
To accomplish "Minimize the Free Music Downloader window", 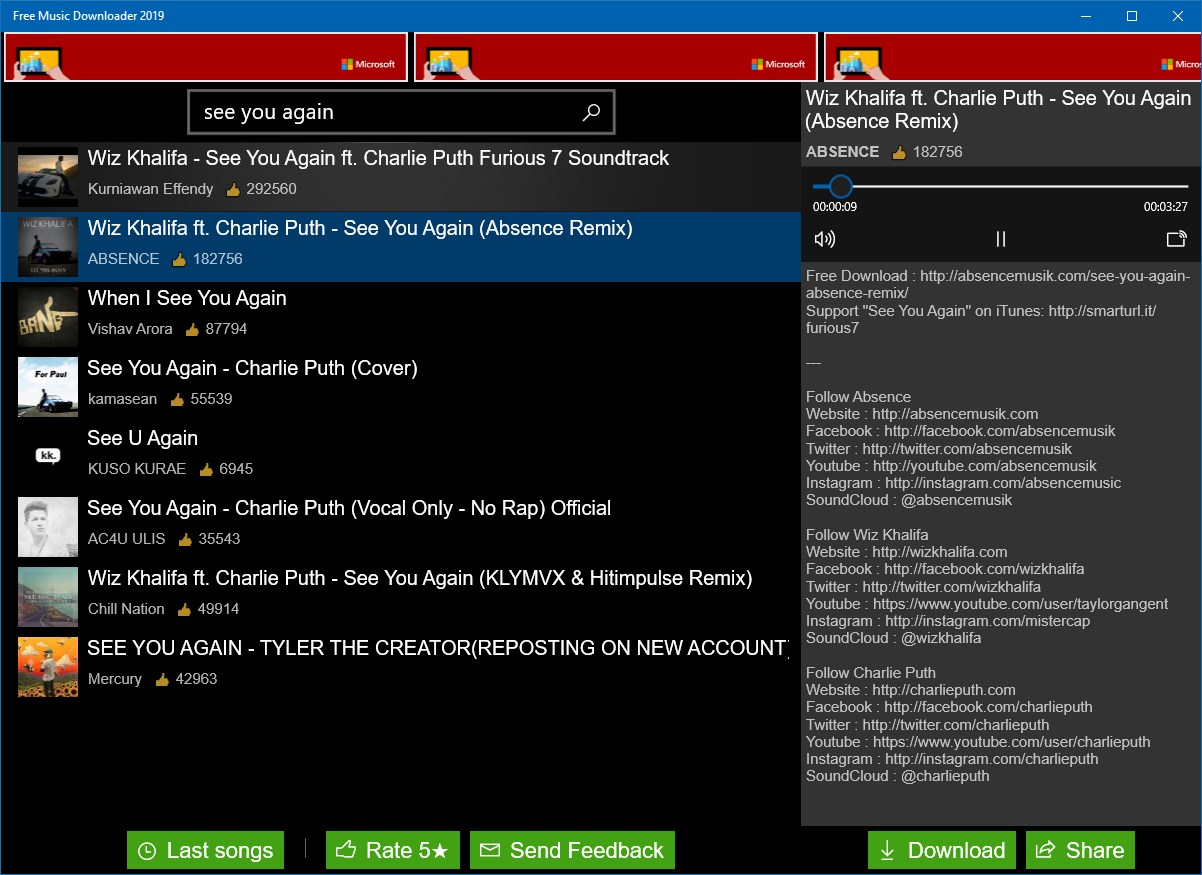I will coord(1087,16).
